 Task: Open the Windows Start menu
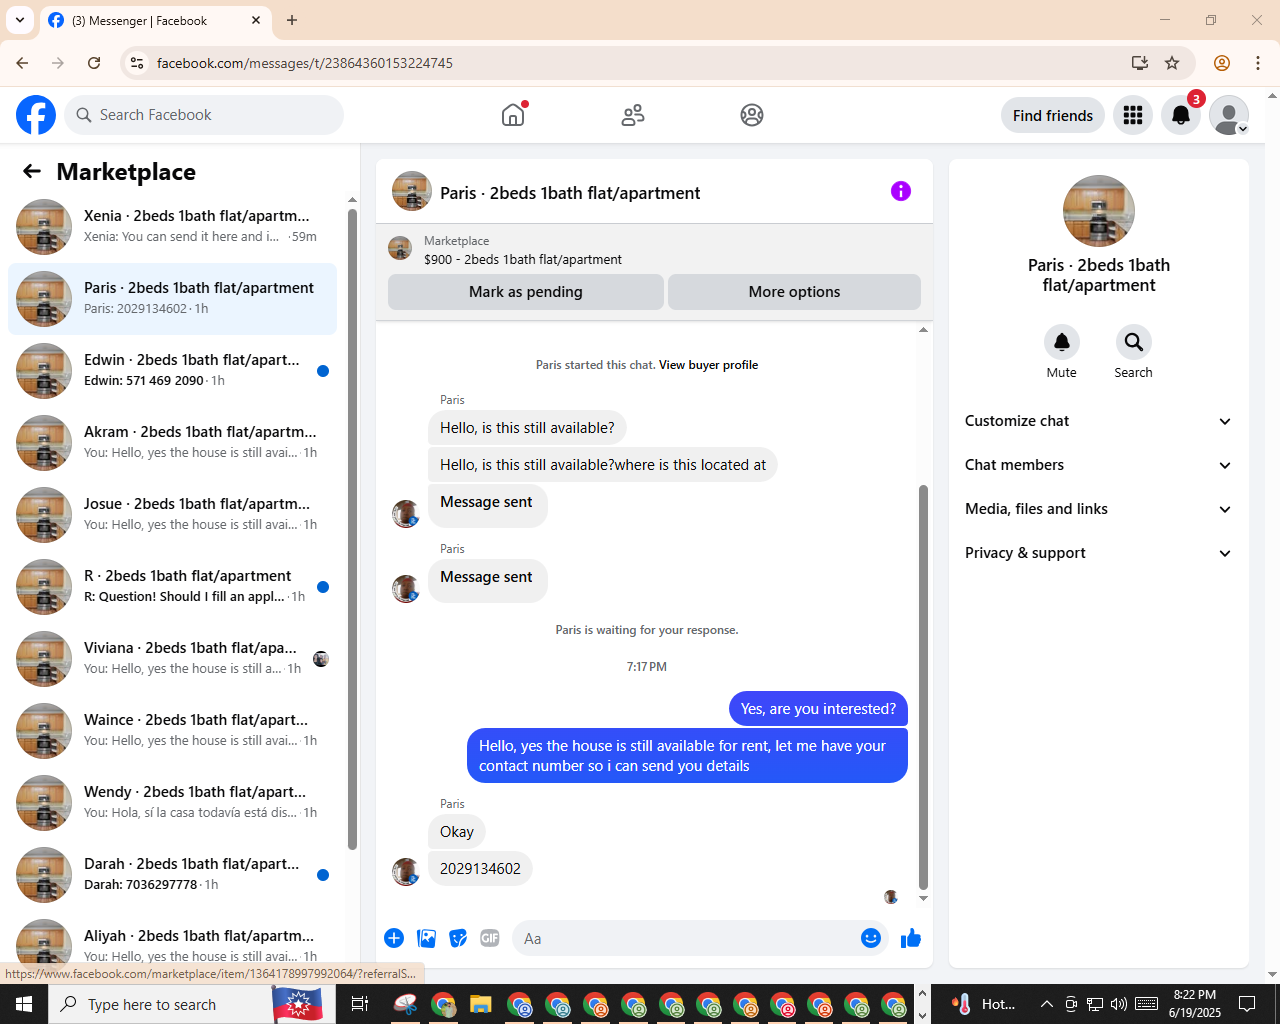pyautogui.click(x=24, y=1004)
